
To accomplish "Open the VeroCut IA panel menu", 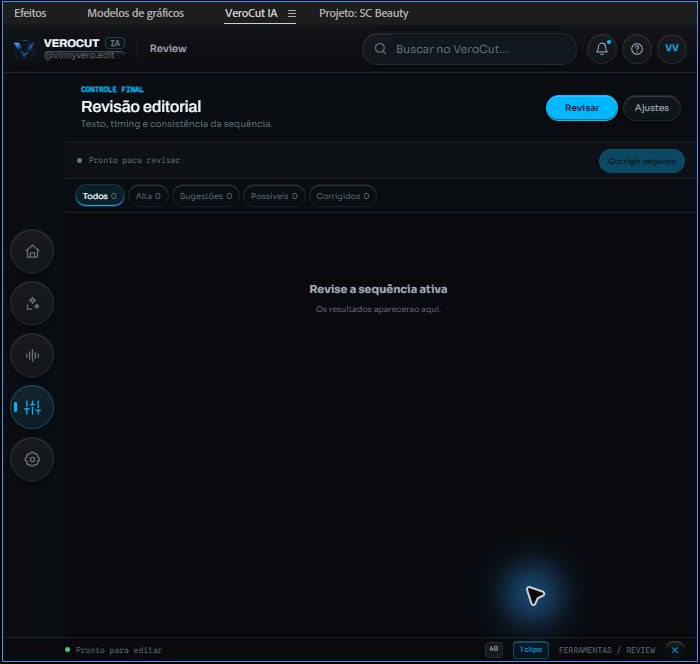I will pos(292,14).
